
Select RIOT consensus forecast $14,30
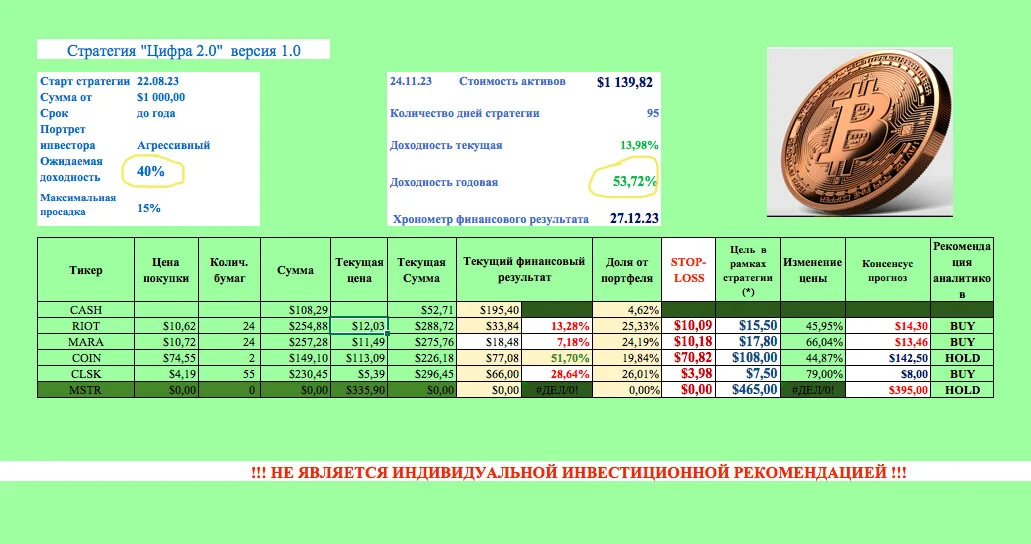(888, 326)
